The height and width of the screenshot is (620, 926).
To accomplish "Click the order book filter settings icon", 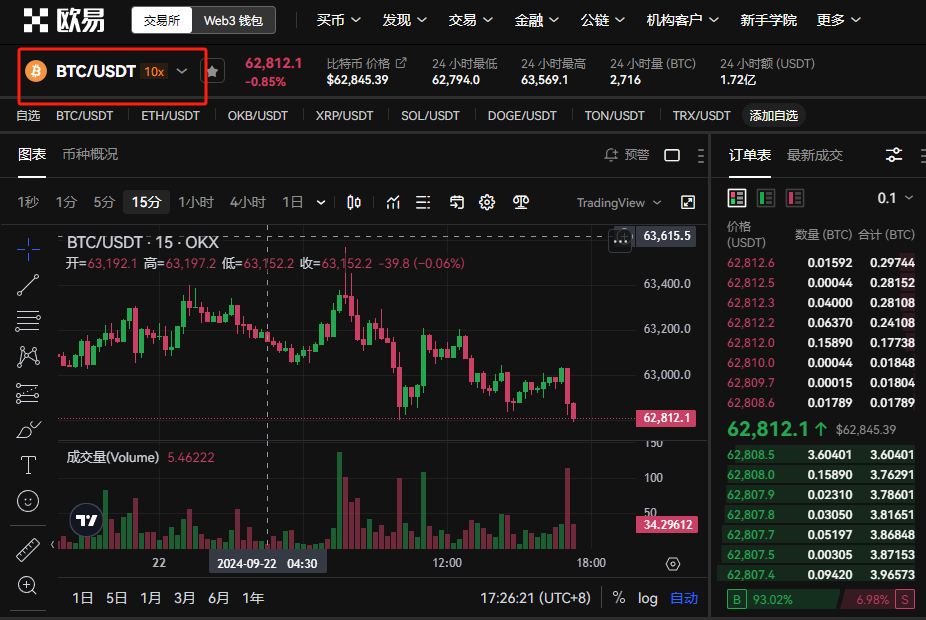I will click(893, 155).
